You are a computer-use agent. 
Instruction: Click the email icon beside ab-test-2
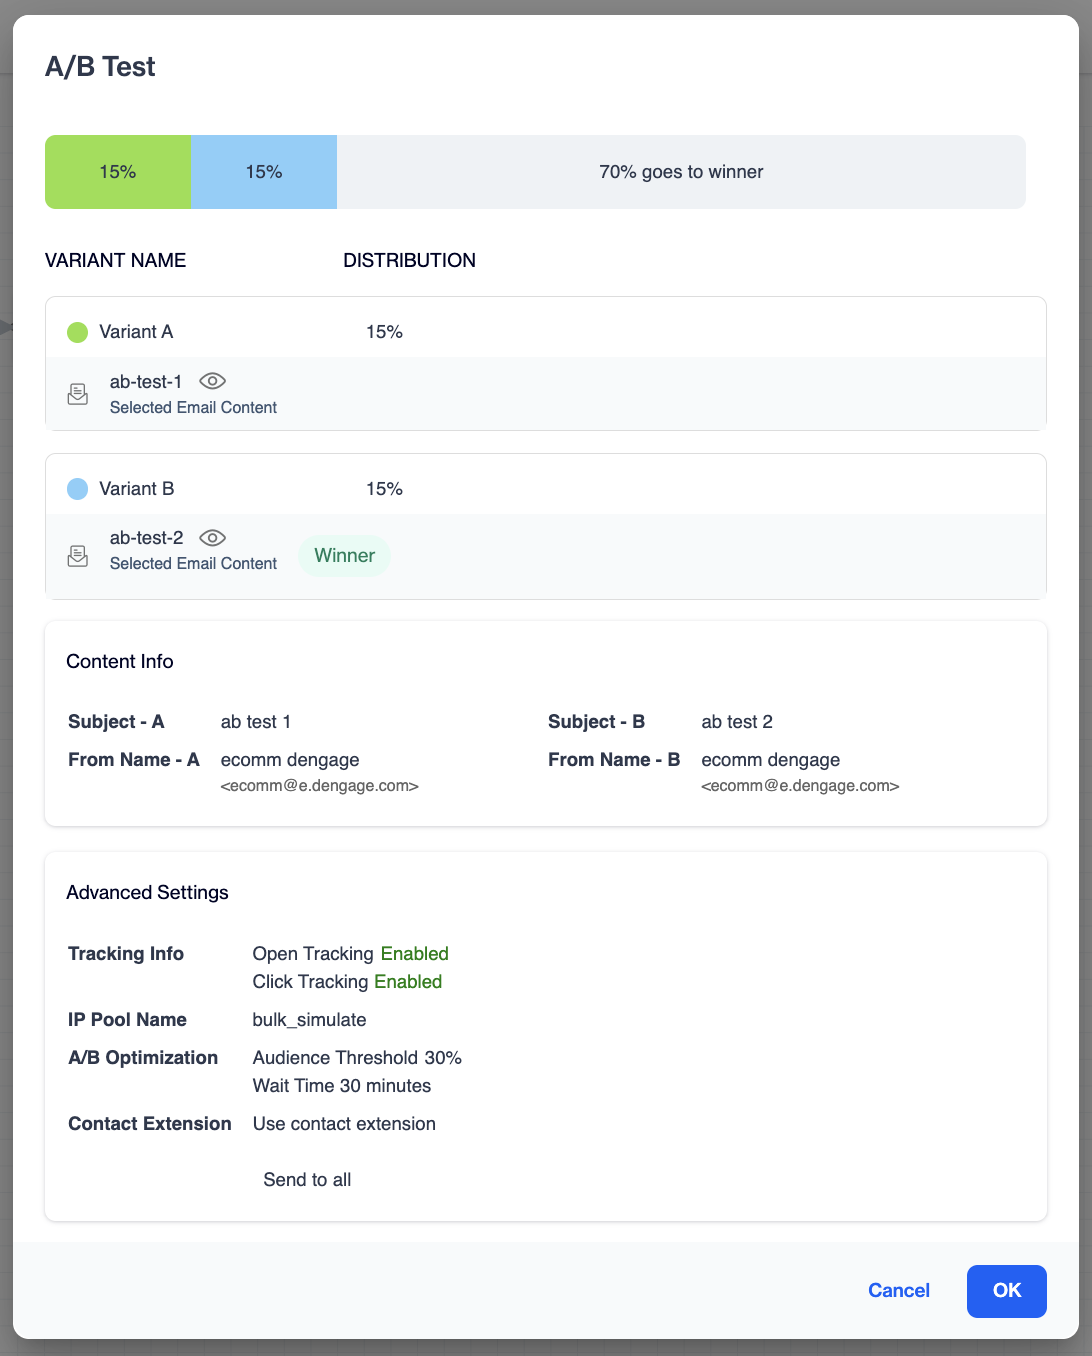click(78, 556)
